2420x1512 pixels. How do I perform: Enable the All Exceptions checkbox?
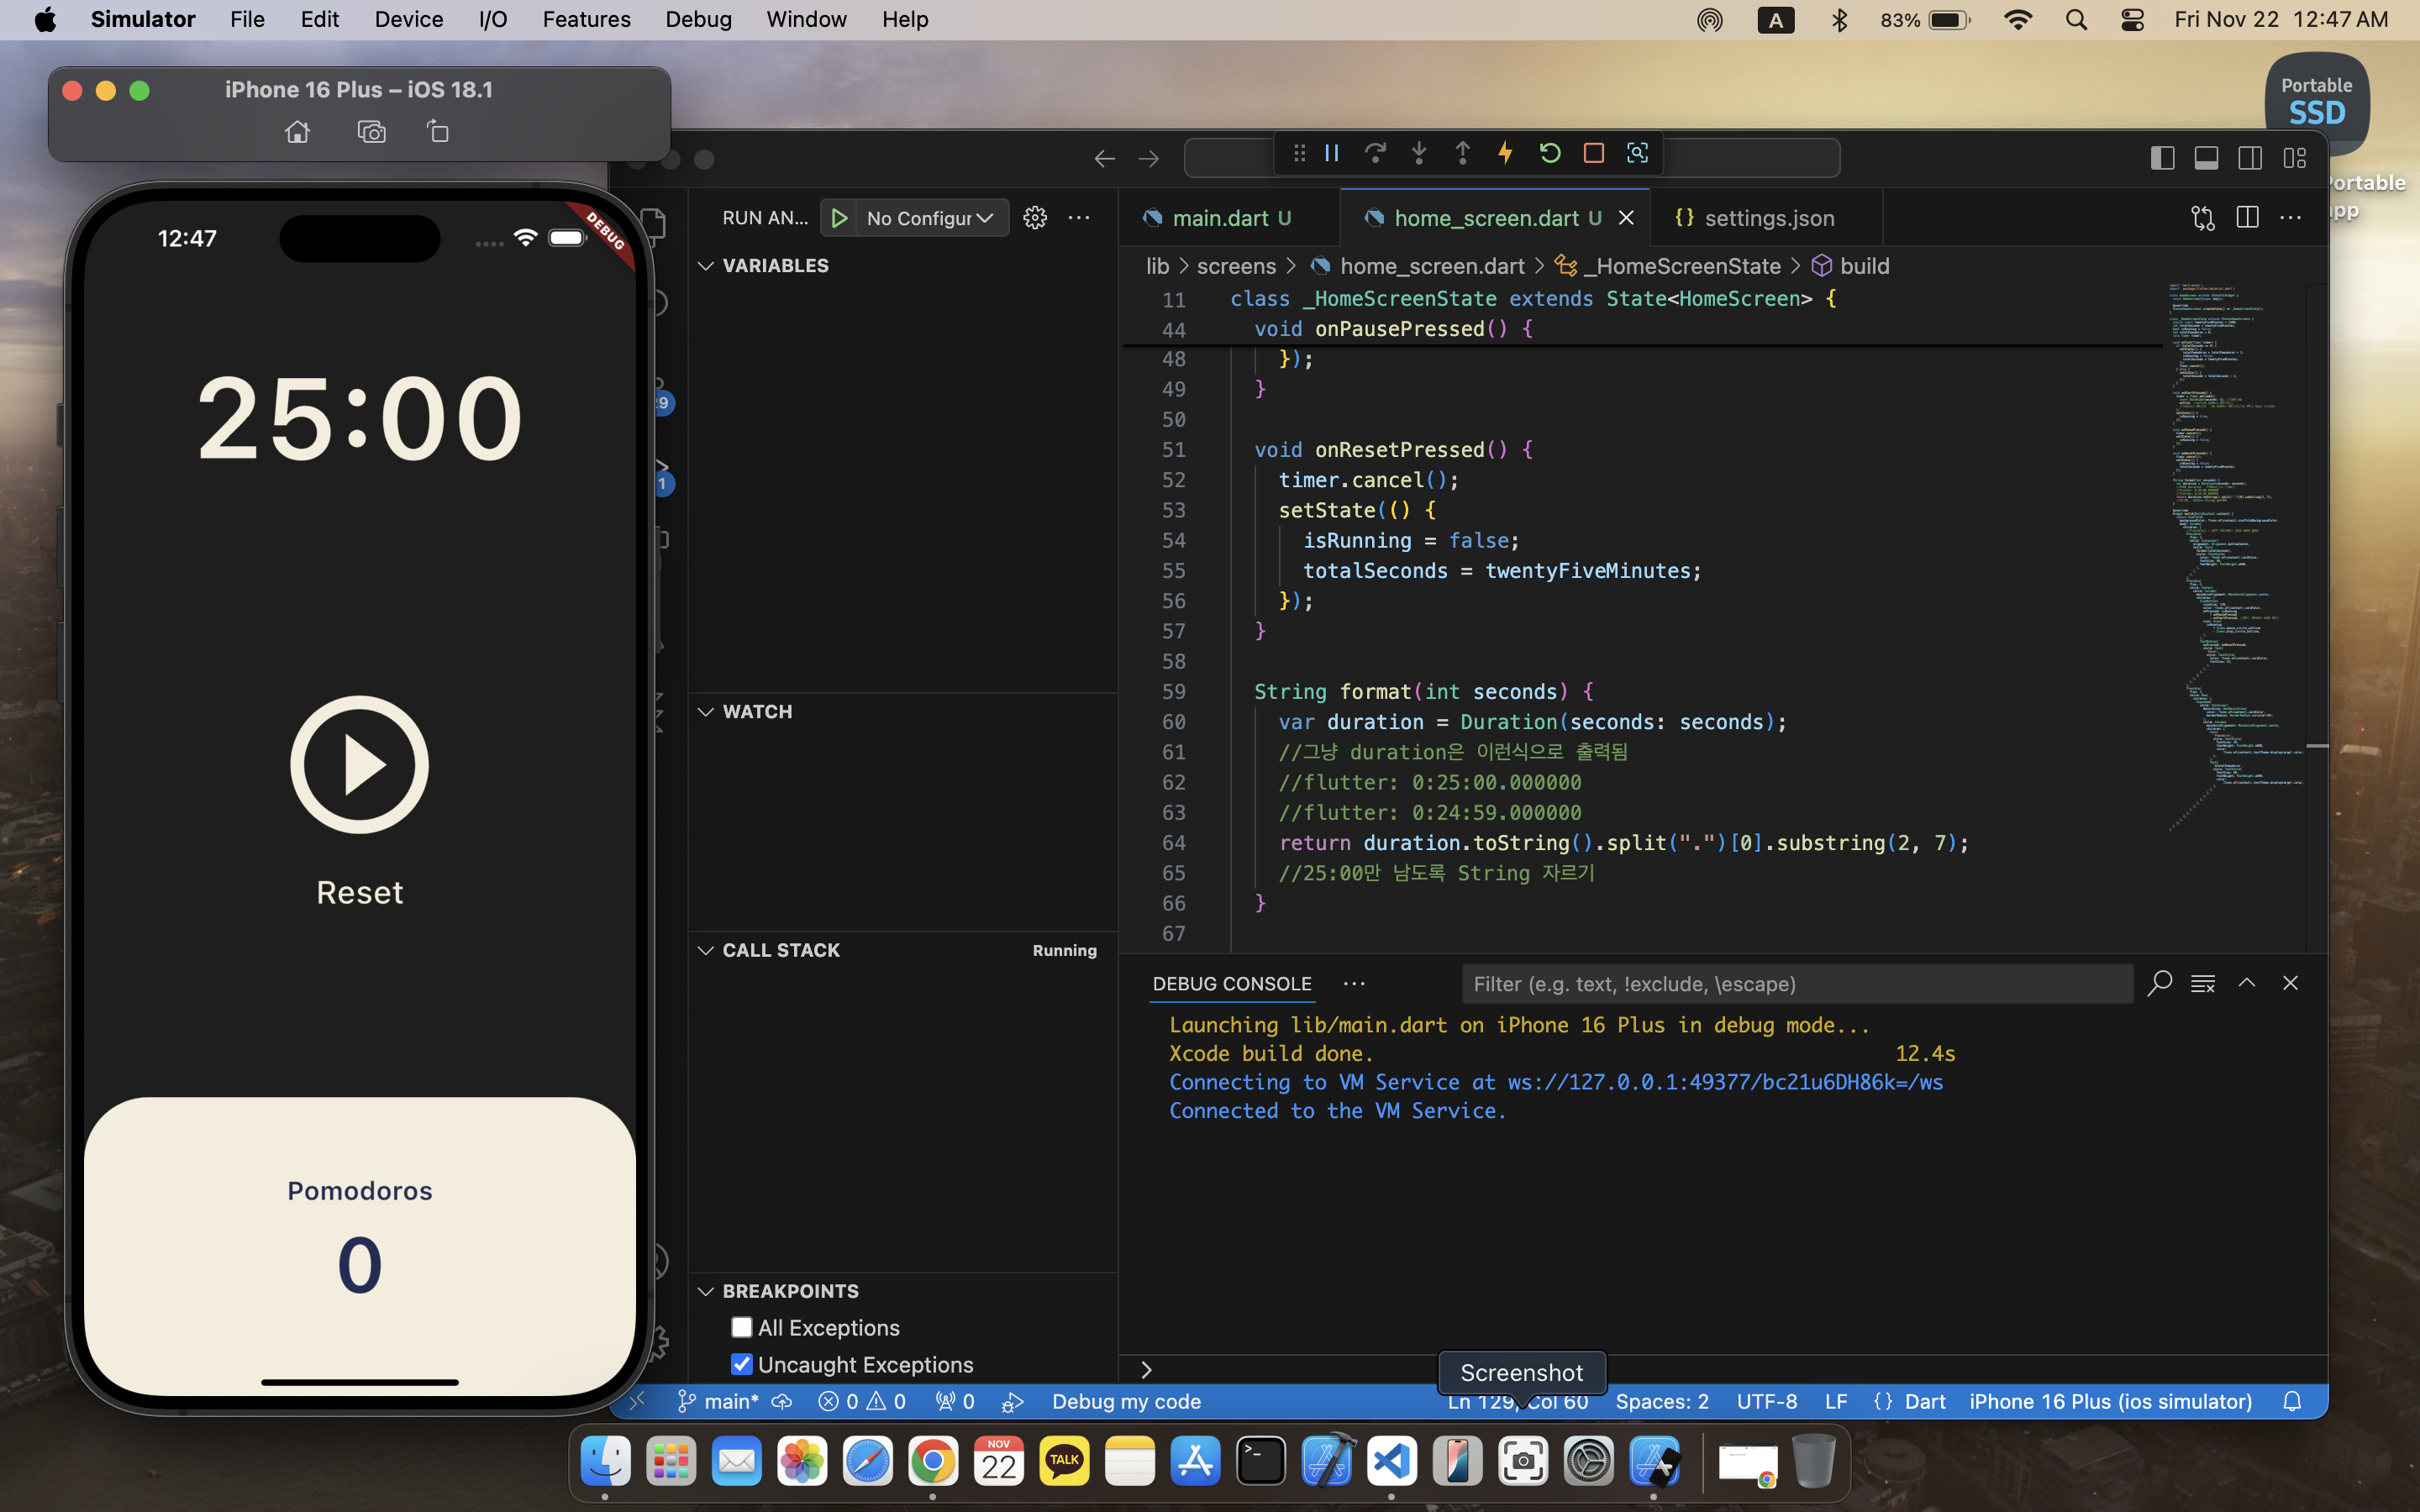[741, 1327]
